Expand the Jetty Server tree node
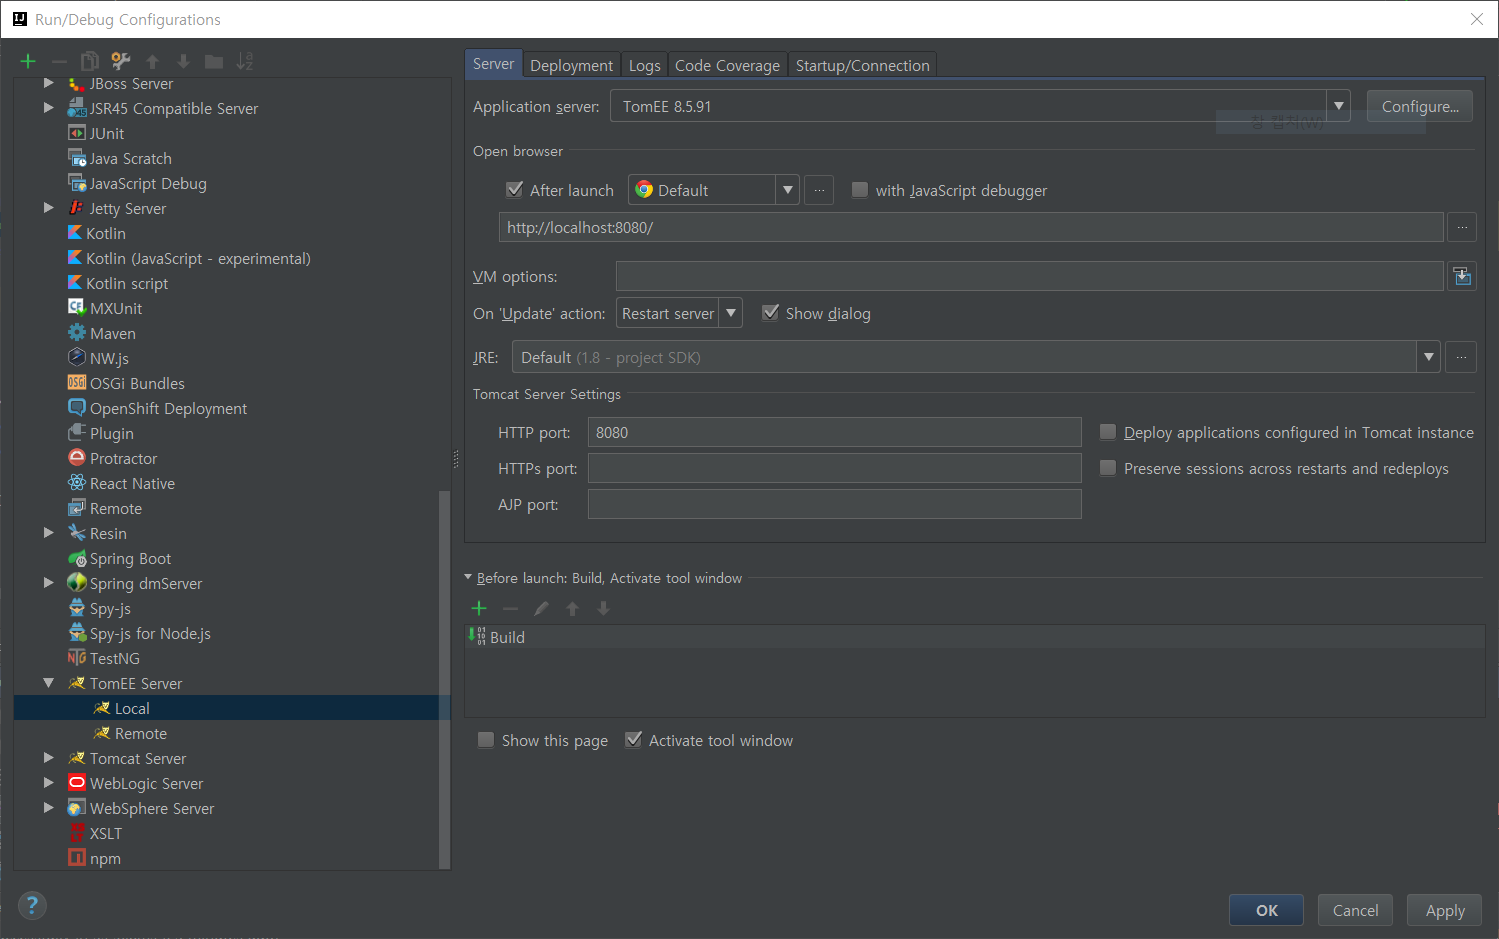This screenshot has width=1499, height=939. tap(48, 208)
